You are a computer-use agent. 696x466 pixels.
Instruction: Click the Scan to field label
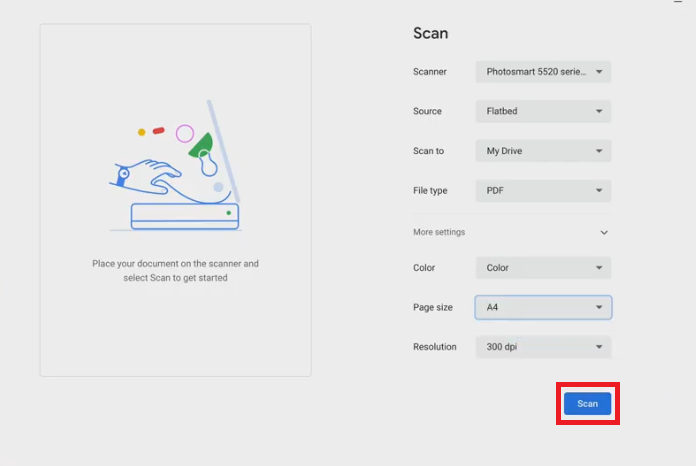428,151
